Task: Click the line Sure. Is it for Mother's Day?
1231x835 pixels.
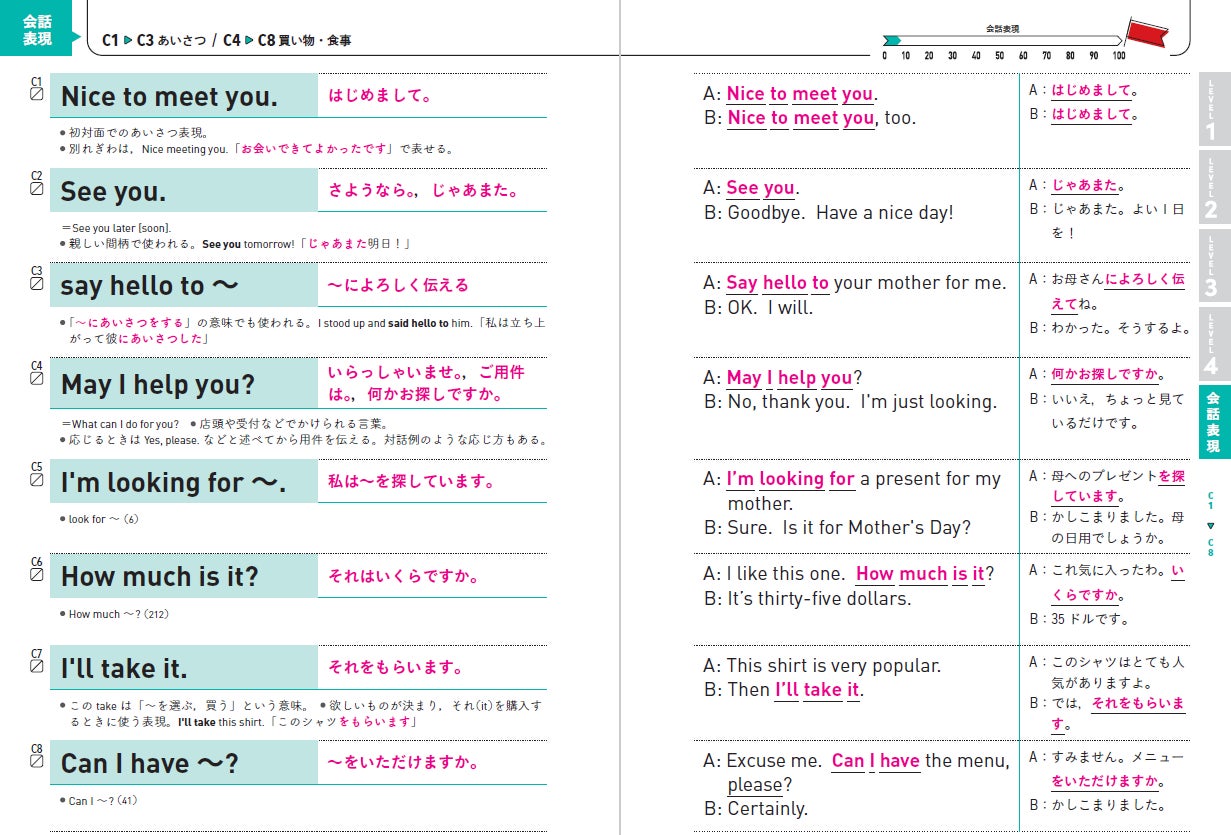Action: point(849,527)
